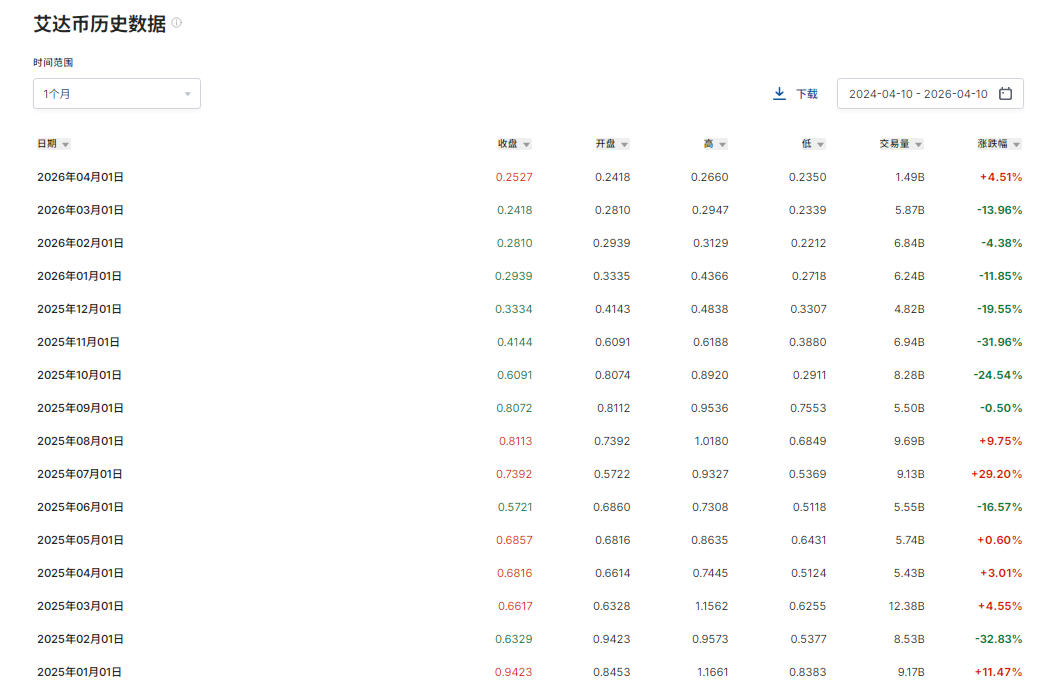The width and height of the screenshot is (1046, 689).
Task: Click the change value -0.50%
Action: click(x=1001, y=408)
